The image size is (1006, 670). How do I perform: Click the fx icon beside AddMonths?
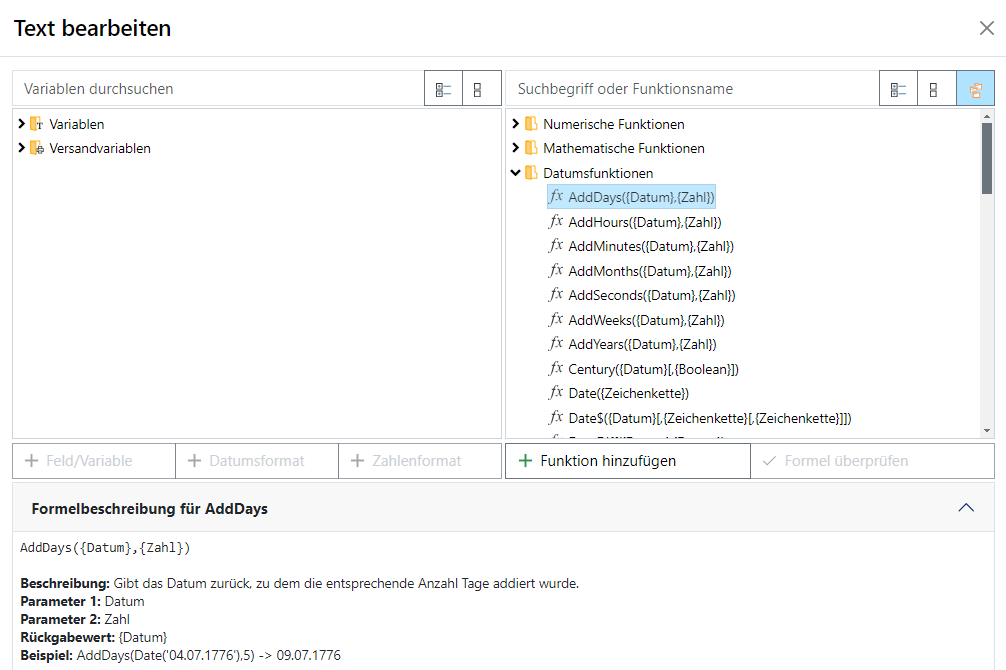tap(556, 271)
